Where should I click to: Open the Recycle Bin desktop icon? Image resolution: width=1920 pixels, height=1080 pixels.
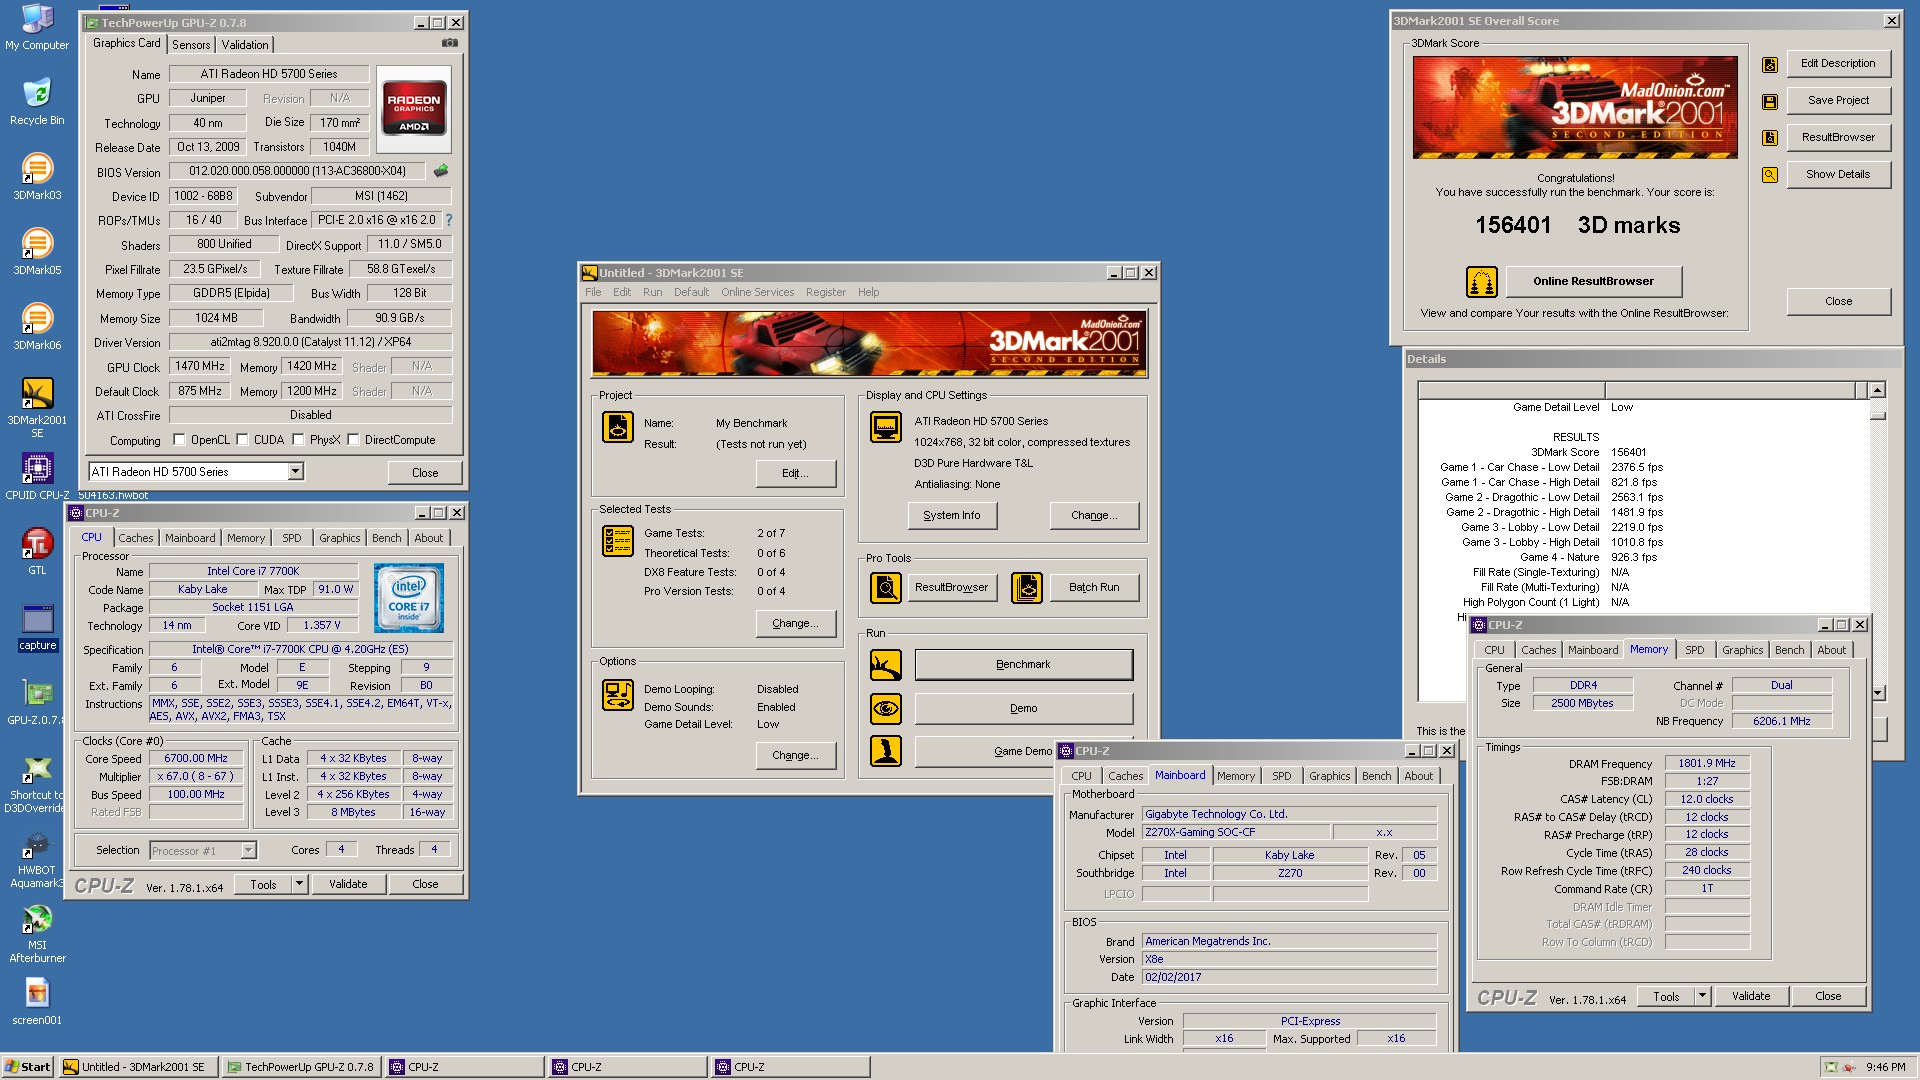tap(37, 102)
